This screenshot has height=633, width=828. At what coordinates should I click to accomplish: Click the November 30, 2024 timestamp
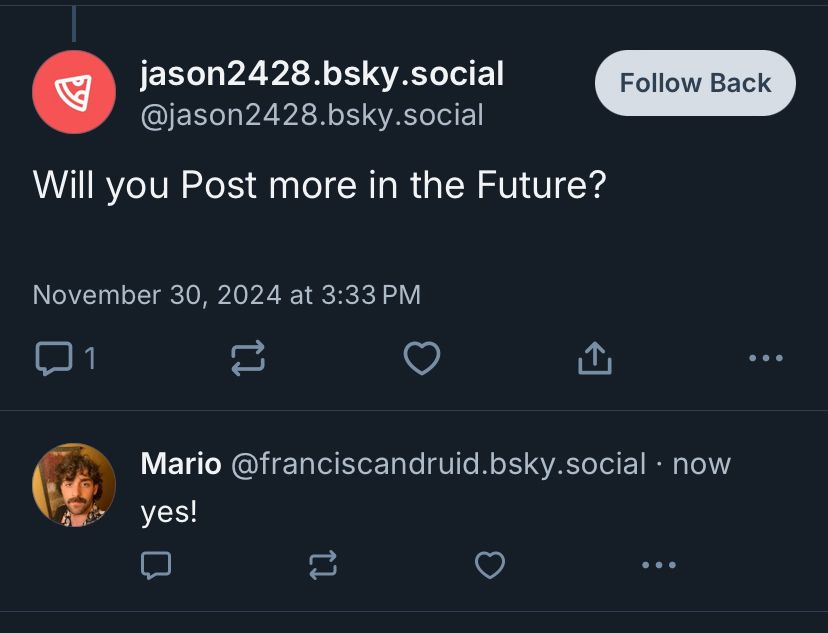pyautogui.click(x=227, y=295)
